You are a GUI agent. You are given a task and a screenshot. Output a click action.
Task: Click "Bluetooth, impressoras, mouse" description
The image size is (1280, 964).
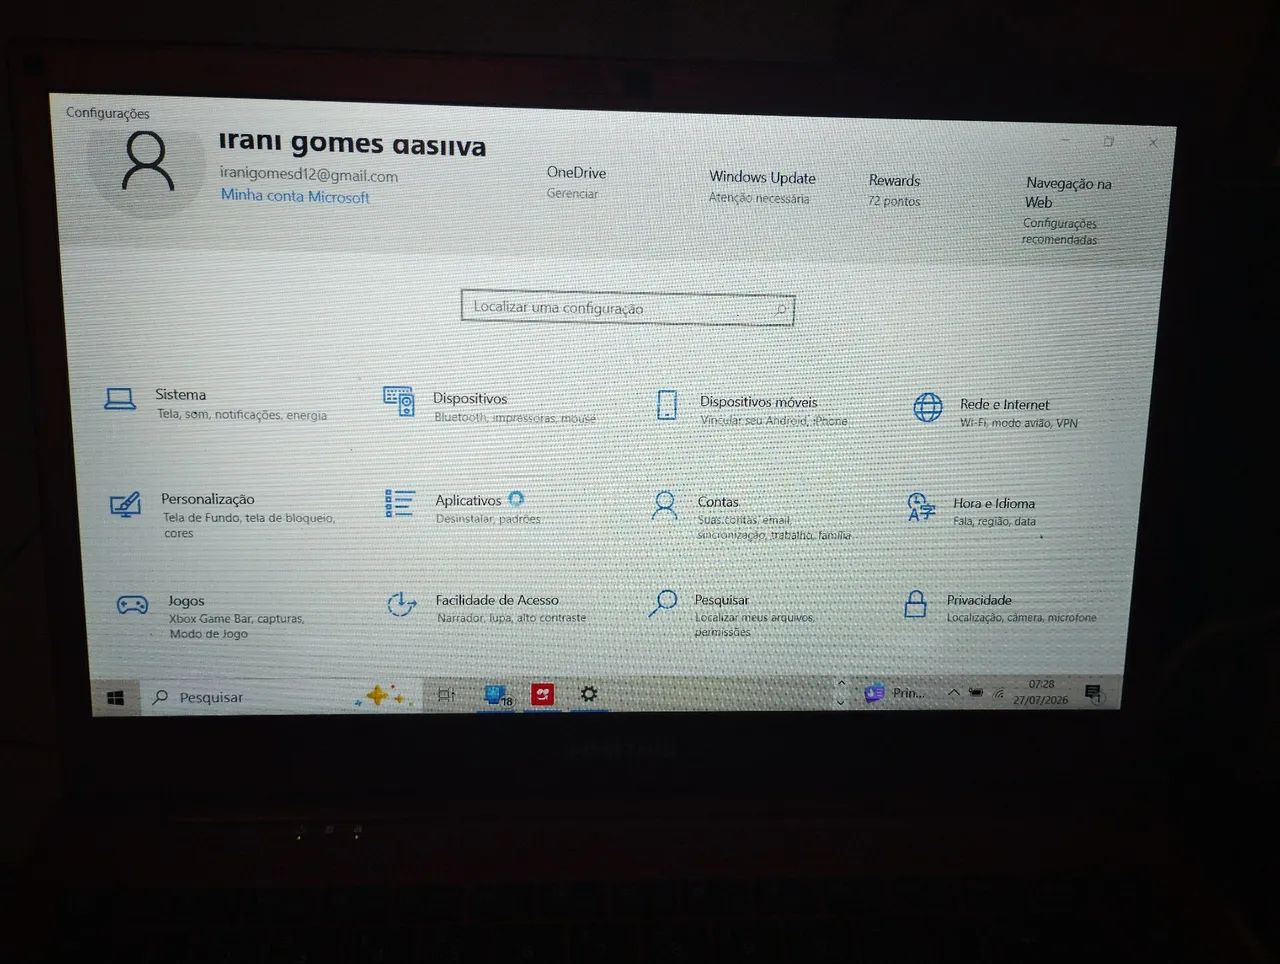[515, 417]
